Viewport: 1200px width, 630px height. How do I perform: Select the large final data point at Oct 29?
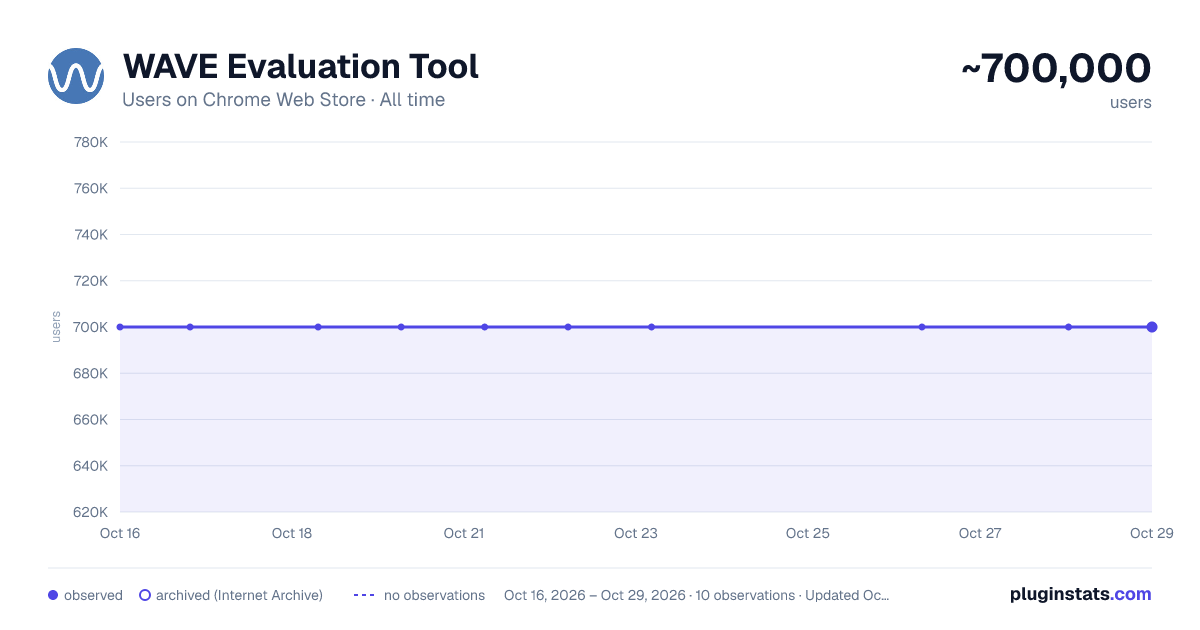click(1152, 327)
